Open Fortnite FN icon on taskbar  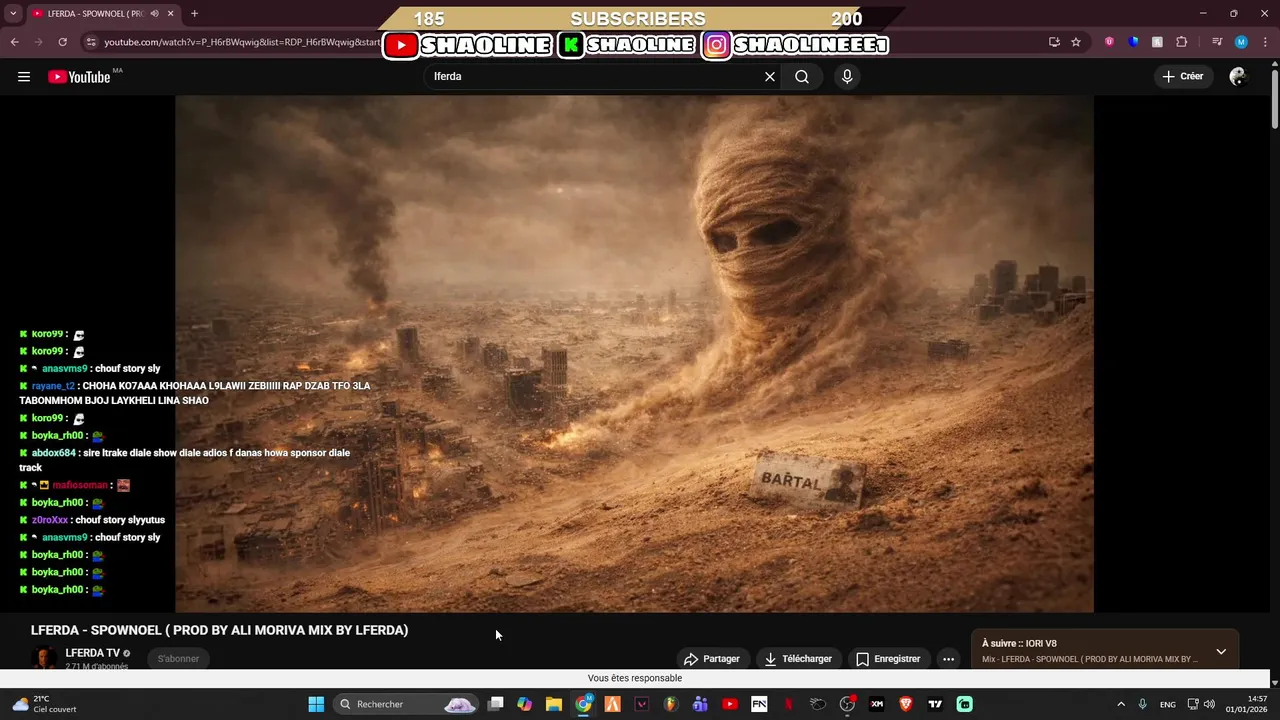tap(759, 704)
